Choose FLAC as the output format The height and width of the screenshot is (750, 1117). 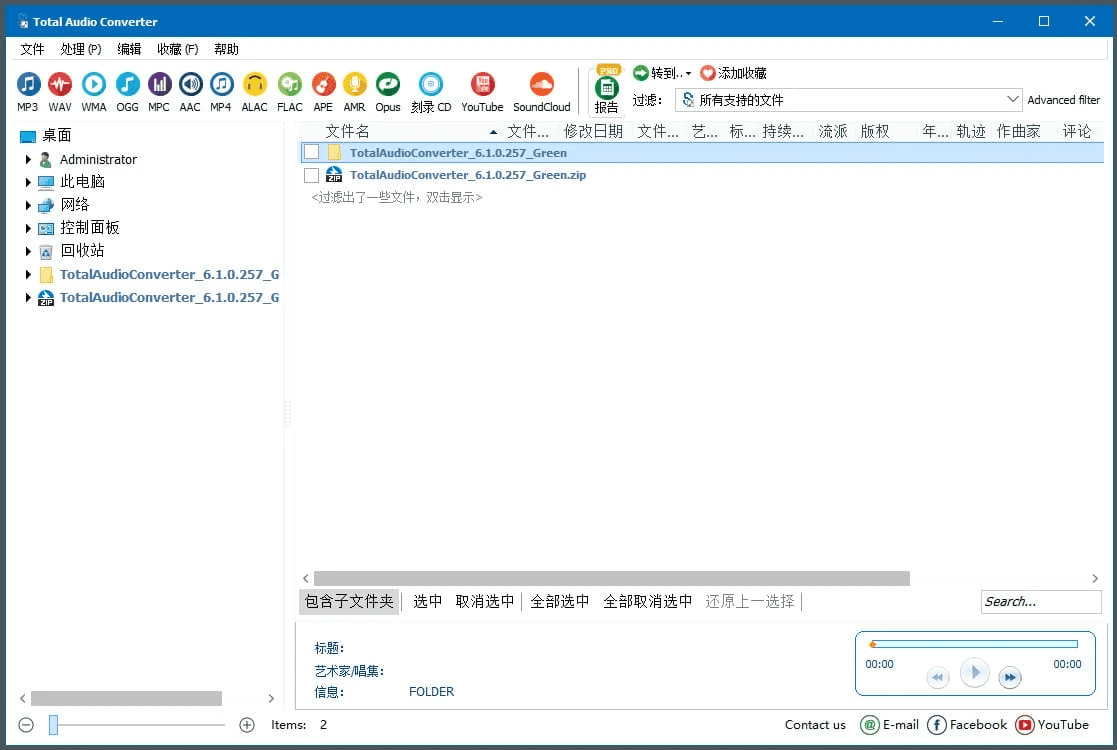(x=289, y=84)
